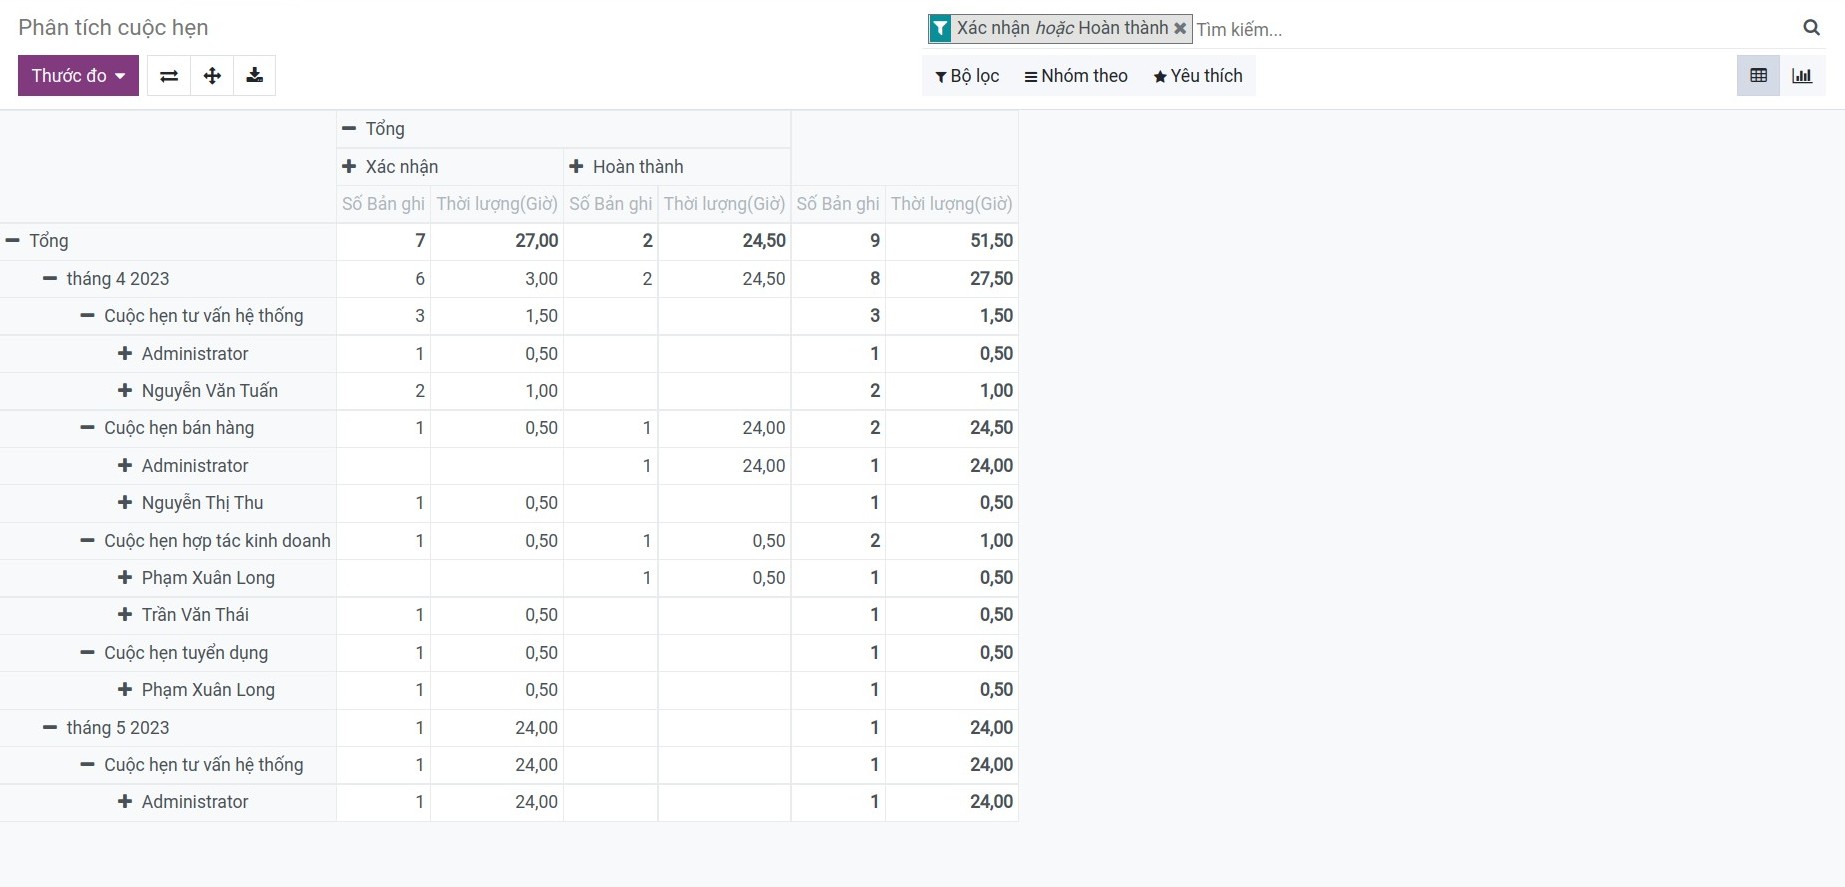Sort by Số Bản ghi under Xác nhận

tap(383, 204)
